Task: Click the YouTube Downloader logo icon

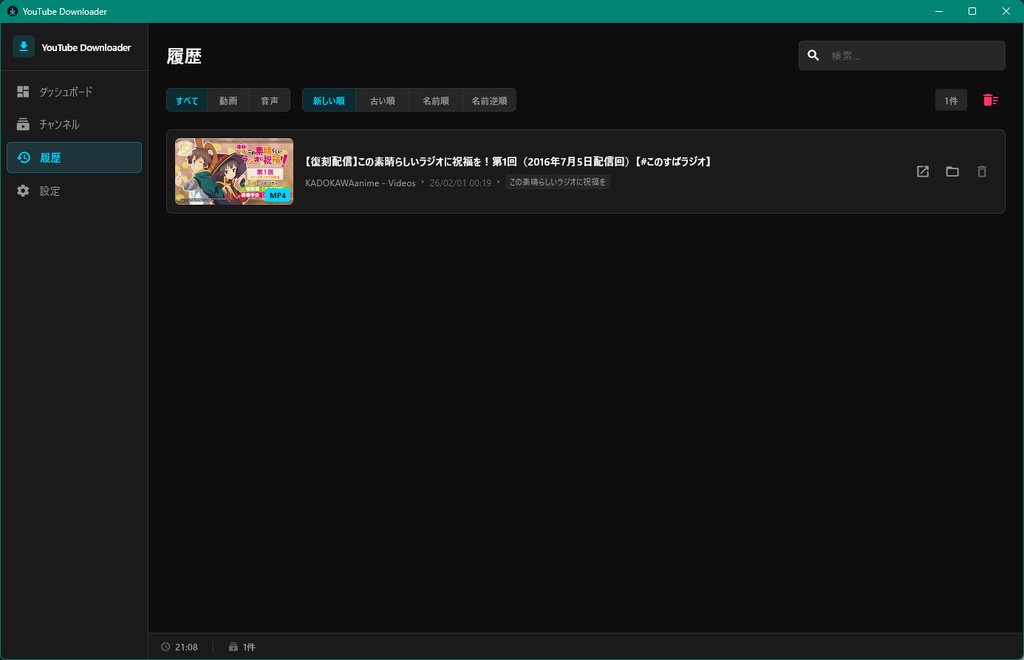Action: pyautogui.click(x=22, y=46)
